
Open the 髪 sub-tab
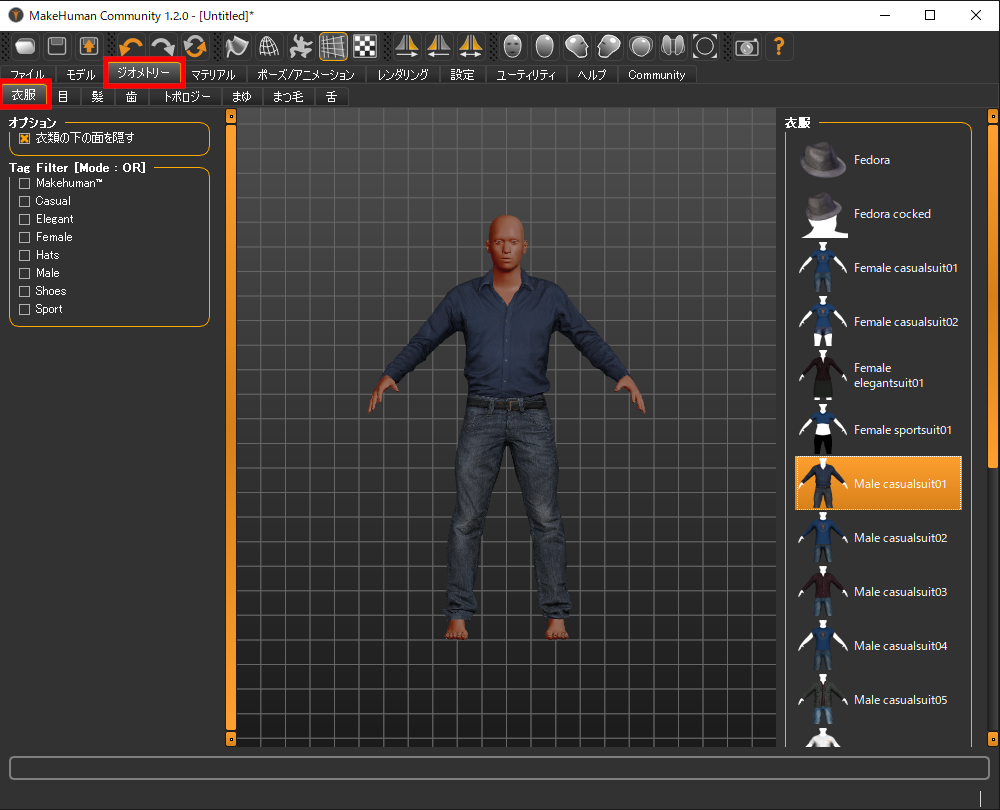tap(97, 97)
